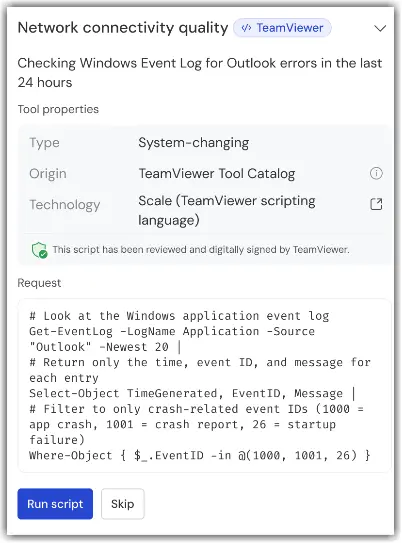Collapse the Network connectivity quality panel chevron
Image resolution: width=402 pixels, height=543 pixels.
[380, 28]
